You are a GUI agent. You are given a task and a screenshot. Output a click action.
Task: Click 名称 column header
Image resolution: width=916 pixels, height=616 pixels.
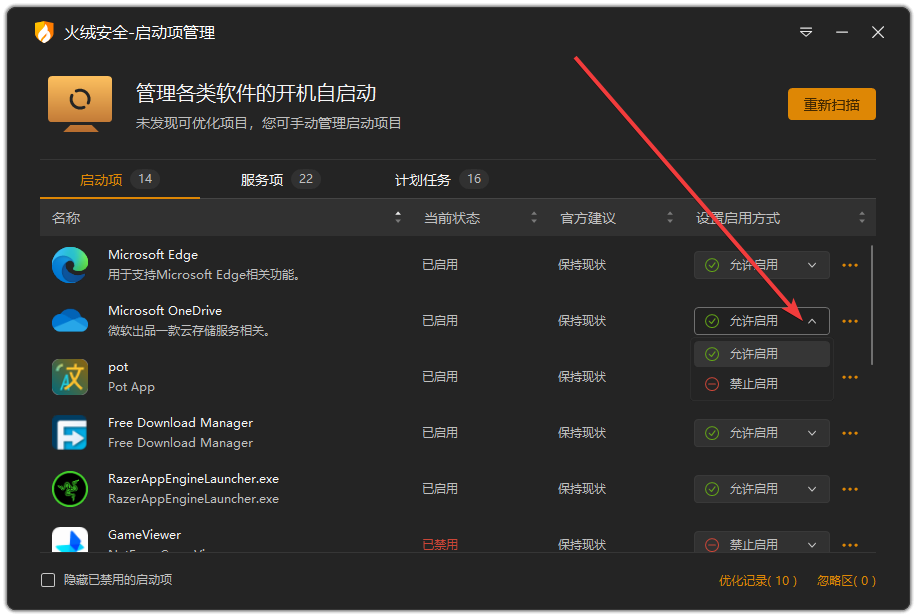point(66,218)
